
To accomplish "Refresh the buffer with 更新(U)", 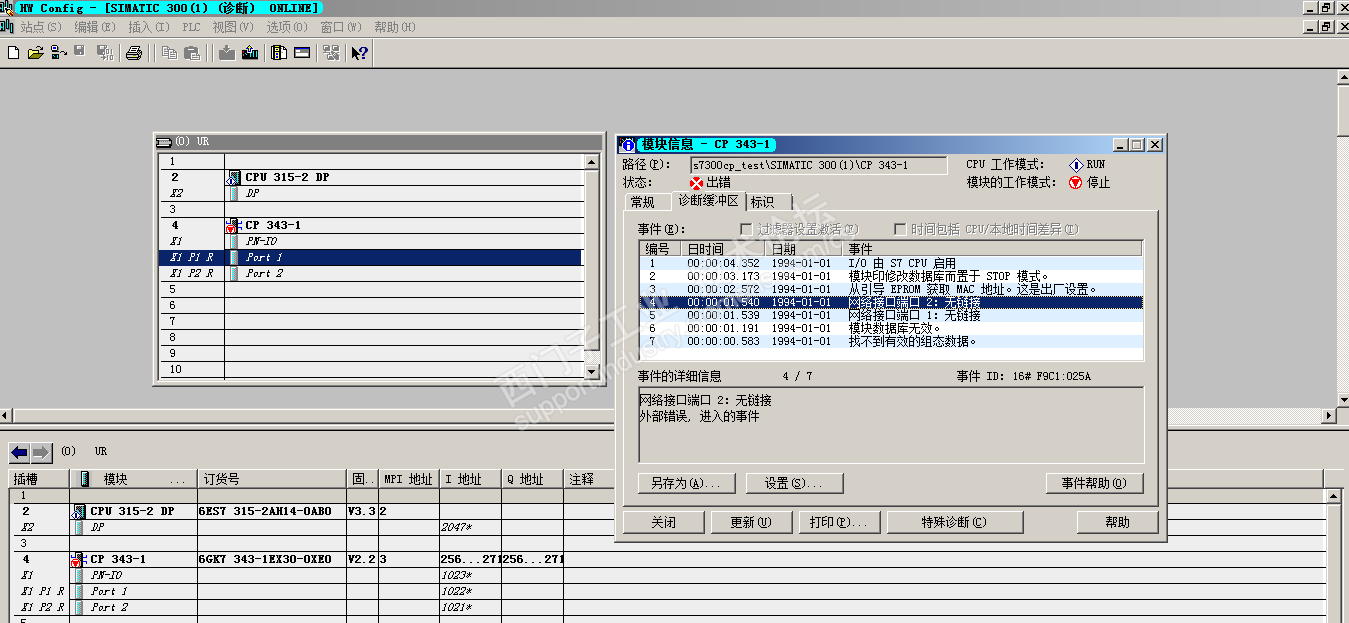I will [x=750, y=522].
